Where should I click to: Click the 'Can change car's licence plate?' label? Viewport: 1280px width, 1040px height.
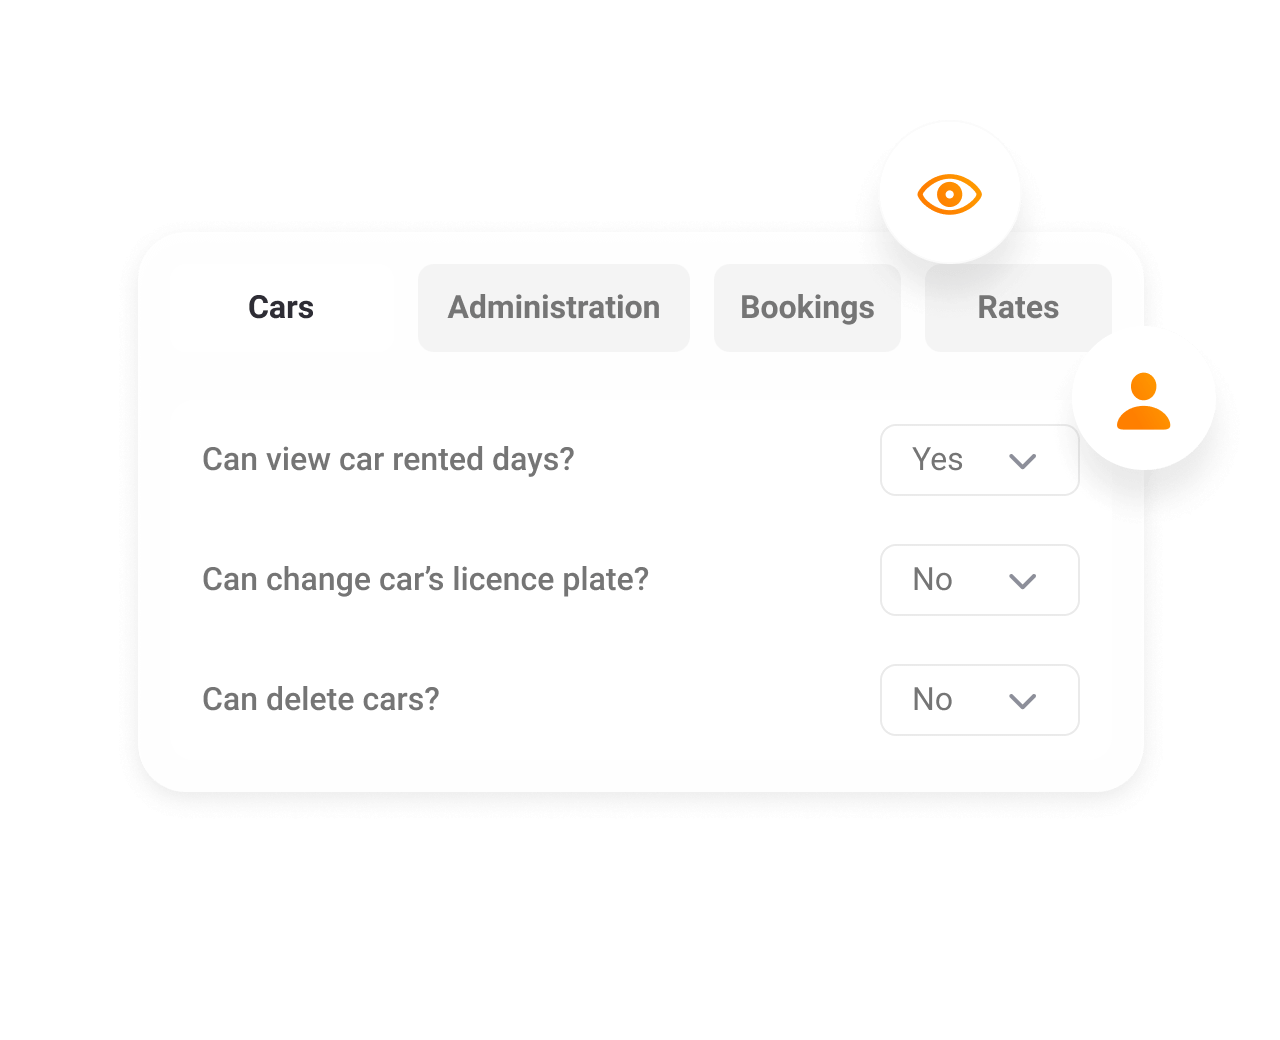(x=425, y=580)
